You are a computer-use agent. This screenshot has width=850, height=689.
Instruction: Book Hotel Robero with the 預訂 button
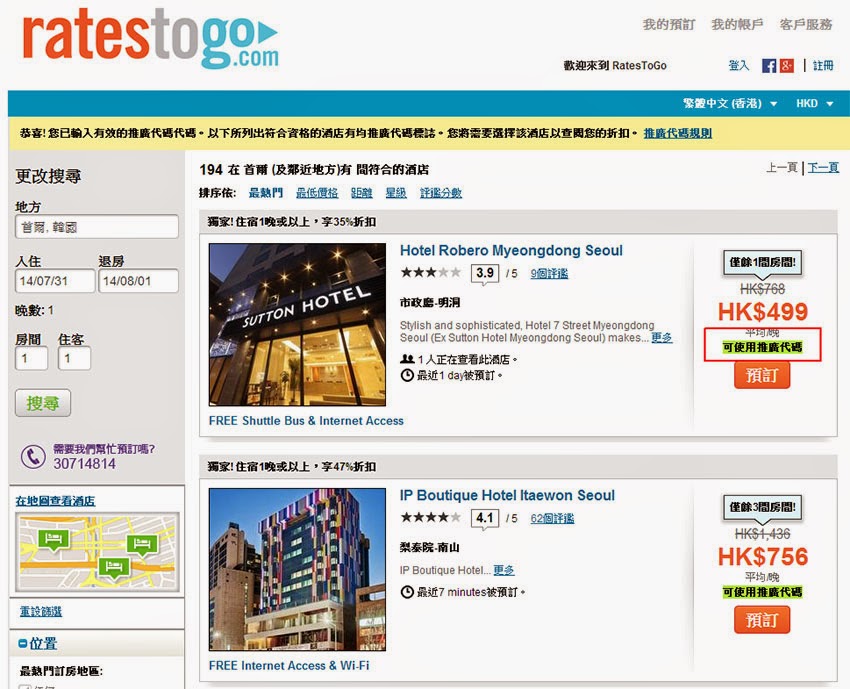click(x=761, y=374)
